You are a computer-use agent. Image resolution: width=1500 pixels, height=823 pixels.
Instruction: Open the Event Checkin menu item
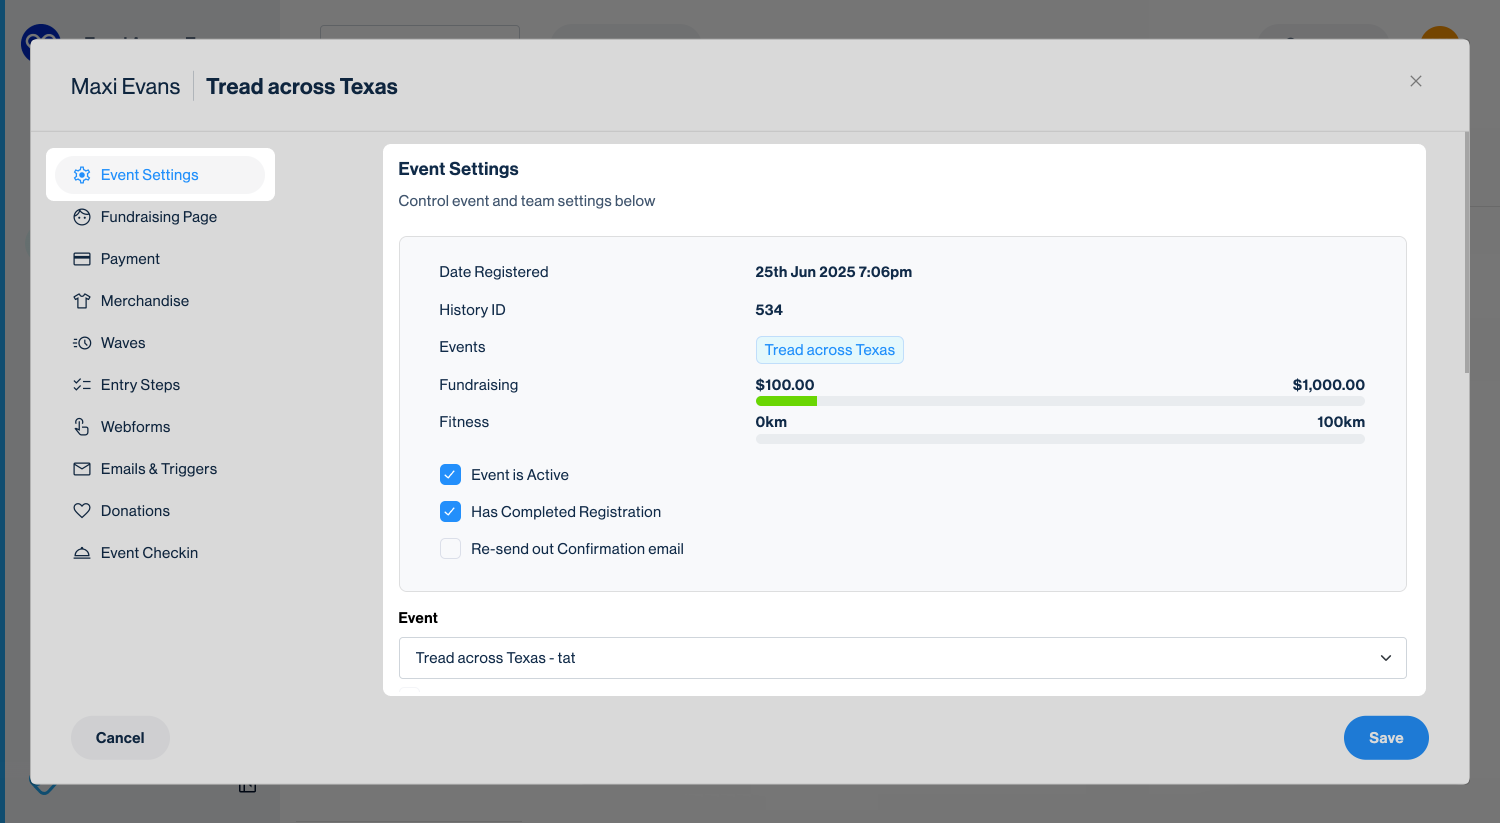tap(149, 553)
